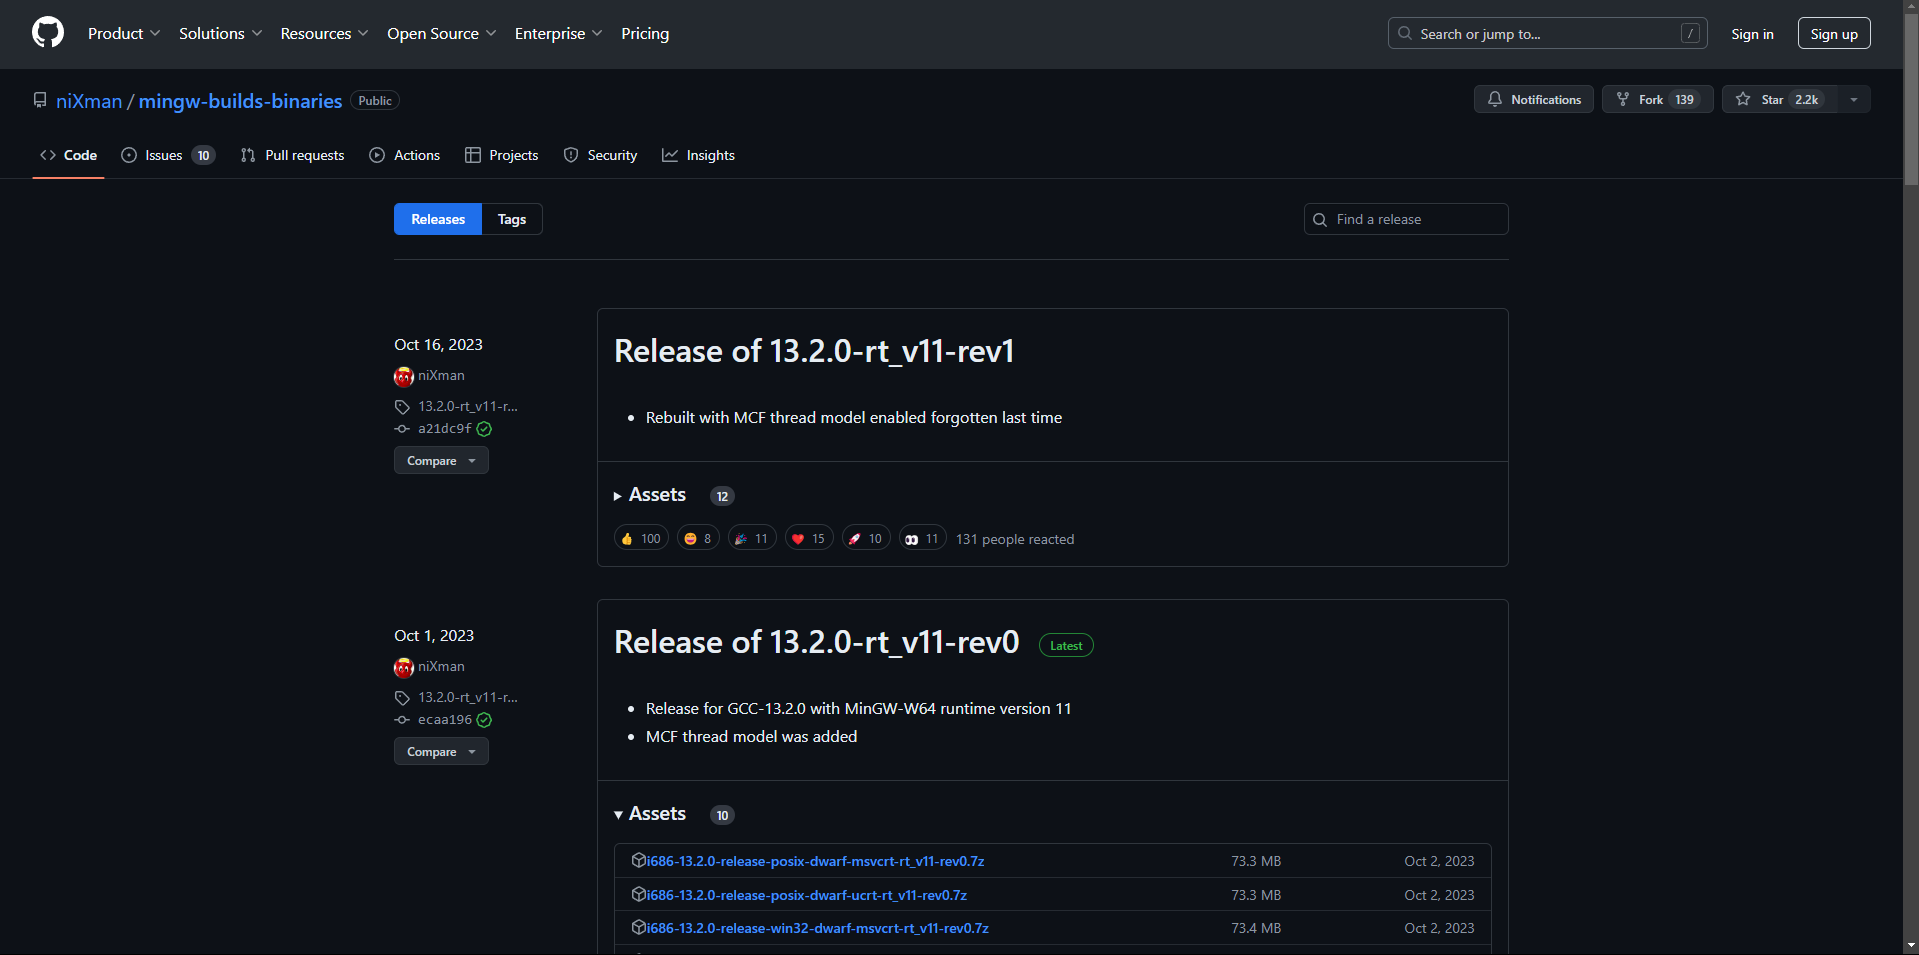This screenshot has width=1919, height=955.
Task: Open Compare dropdown for rev1 release
Action: point(441,460)
